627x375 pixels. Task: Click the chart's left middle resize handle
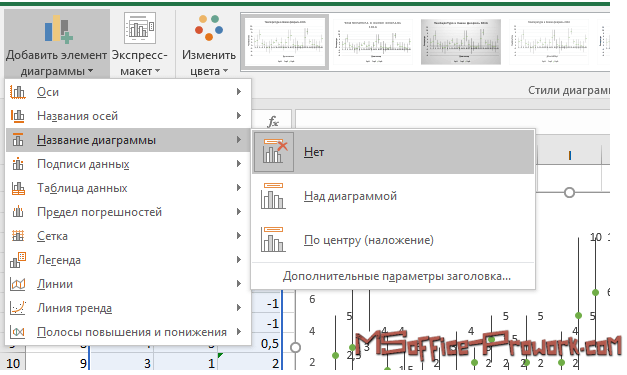[x=296, y=347]
